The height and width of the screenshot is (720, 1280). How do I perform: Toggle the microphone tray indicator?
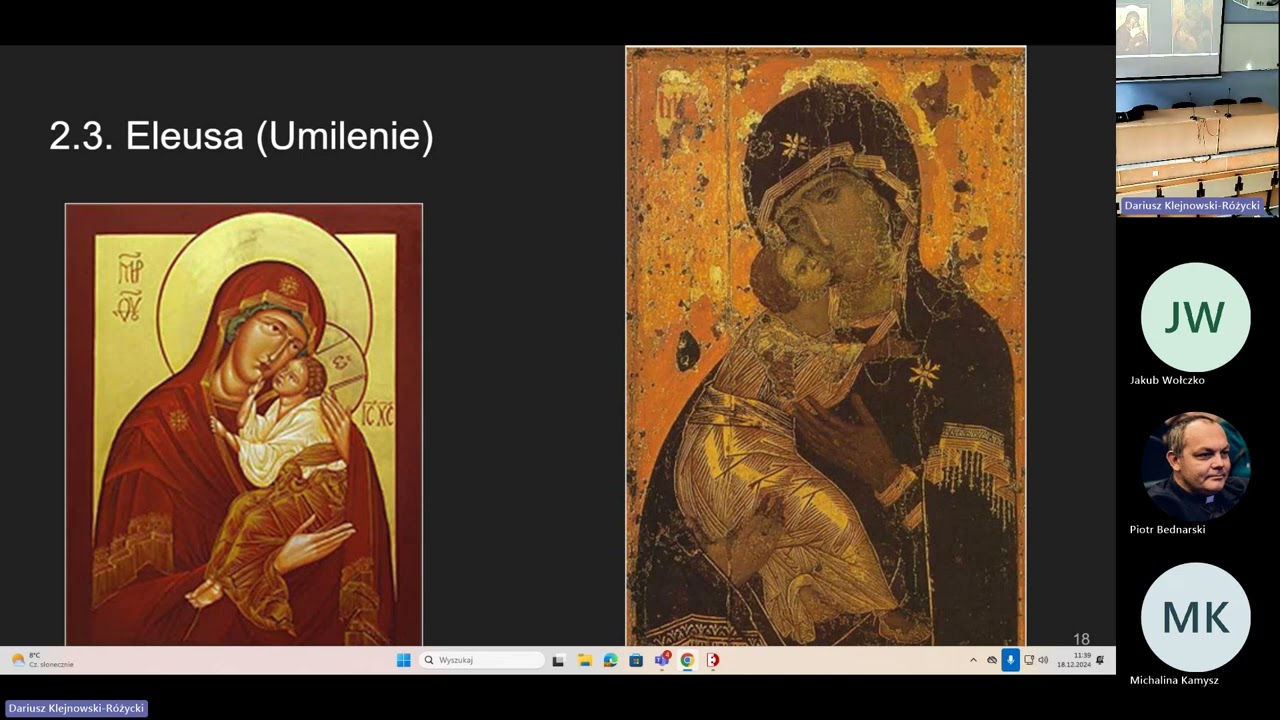[1010, 660]
